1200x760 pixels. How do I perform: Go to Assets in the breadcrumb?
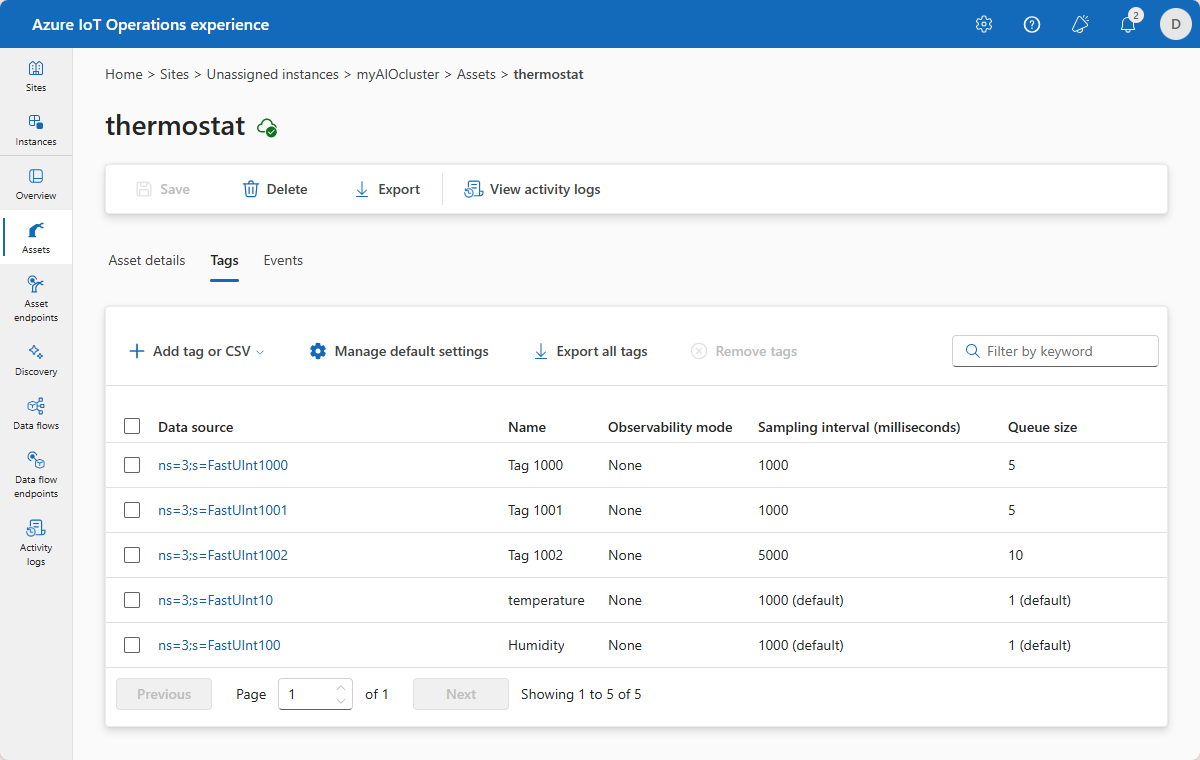(476, 74)
